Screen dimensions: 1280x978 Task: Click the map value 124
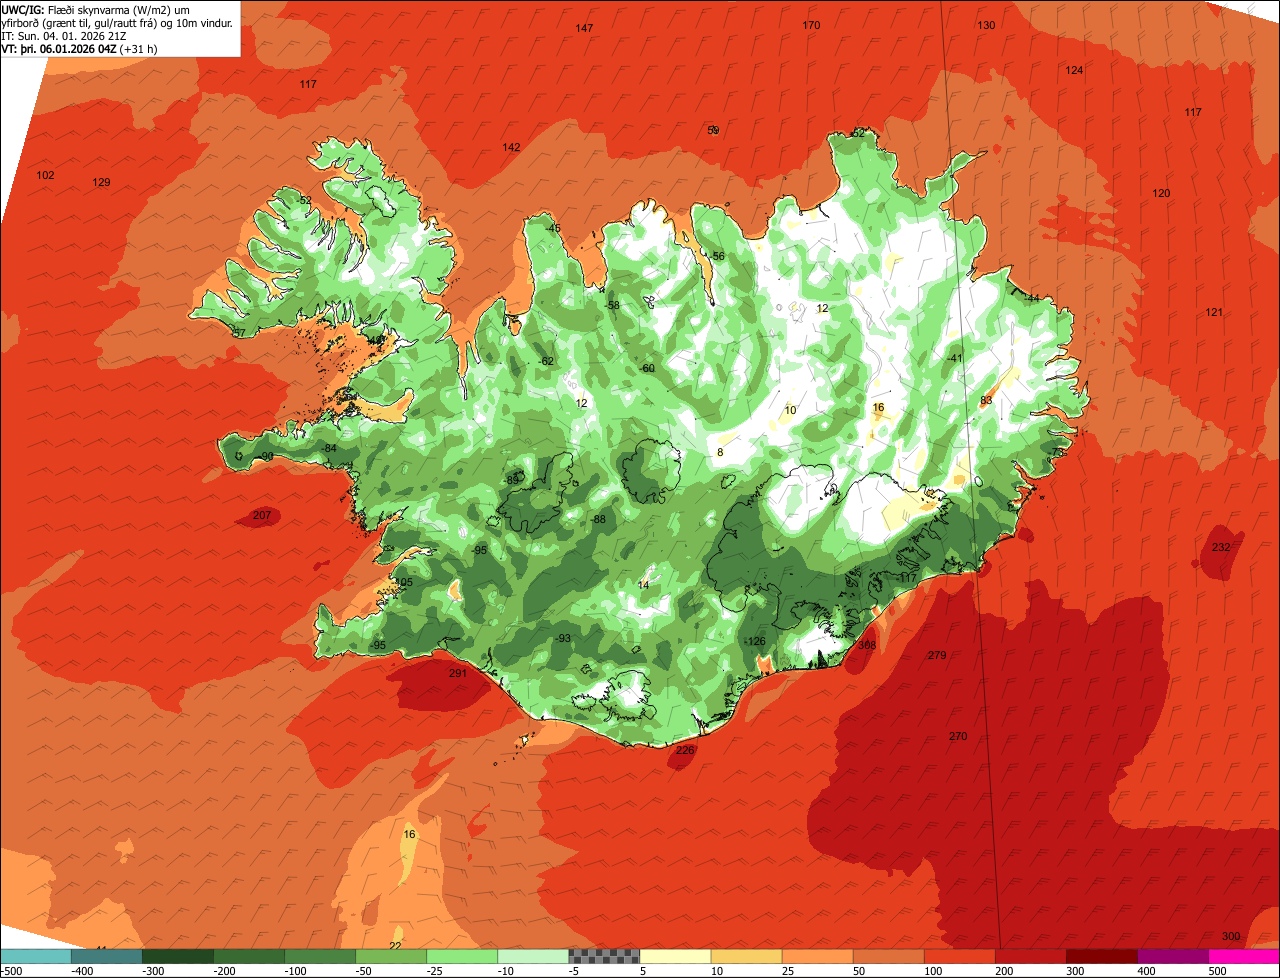point(1074,70)
